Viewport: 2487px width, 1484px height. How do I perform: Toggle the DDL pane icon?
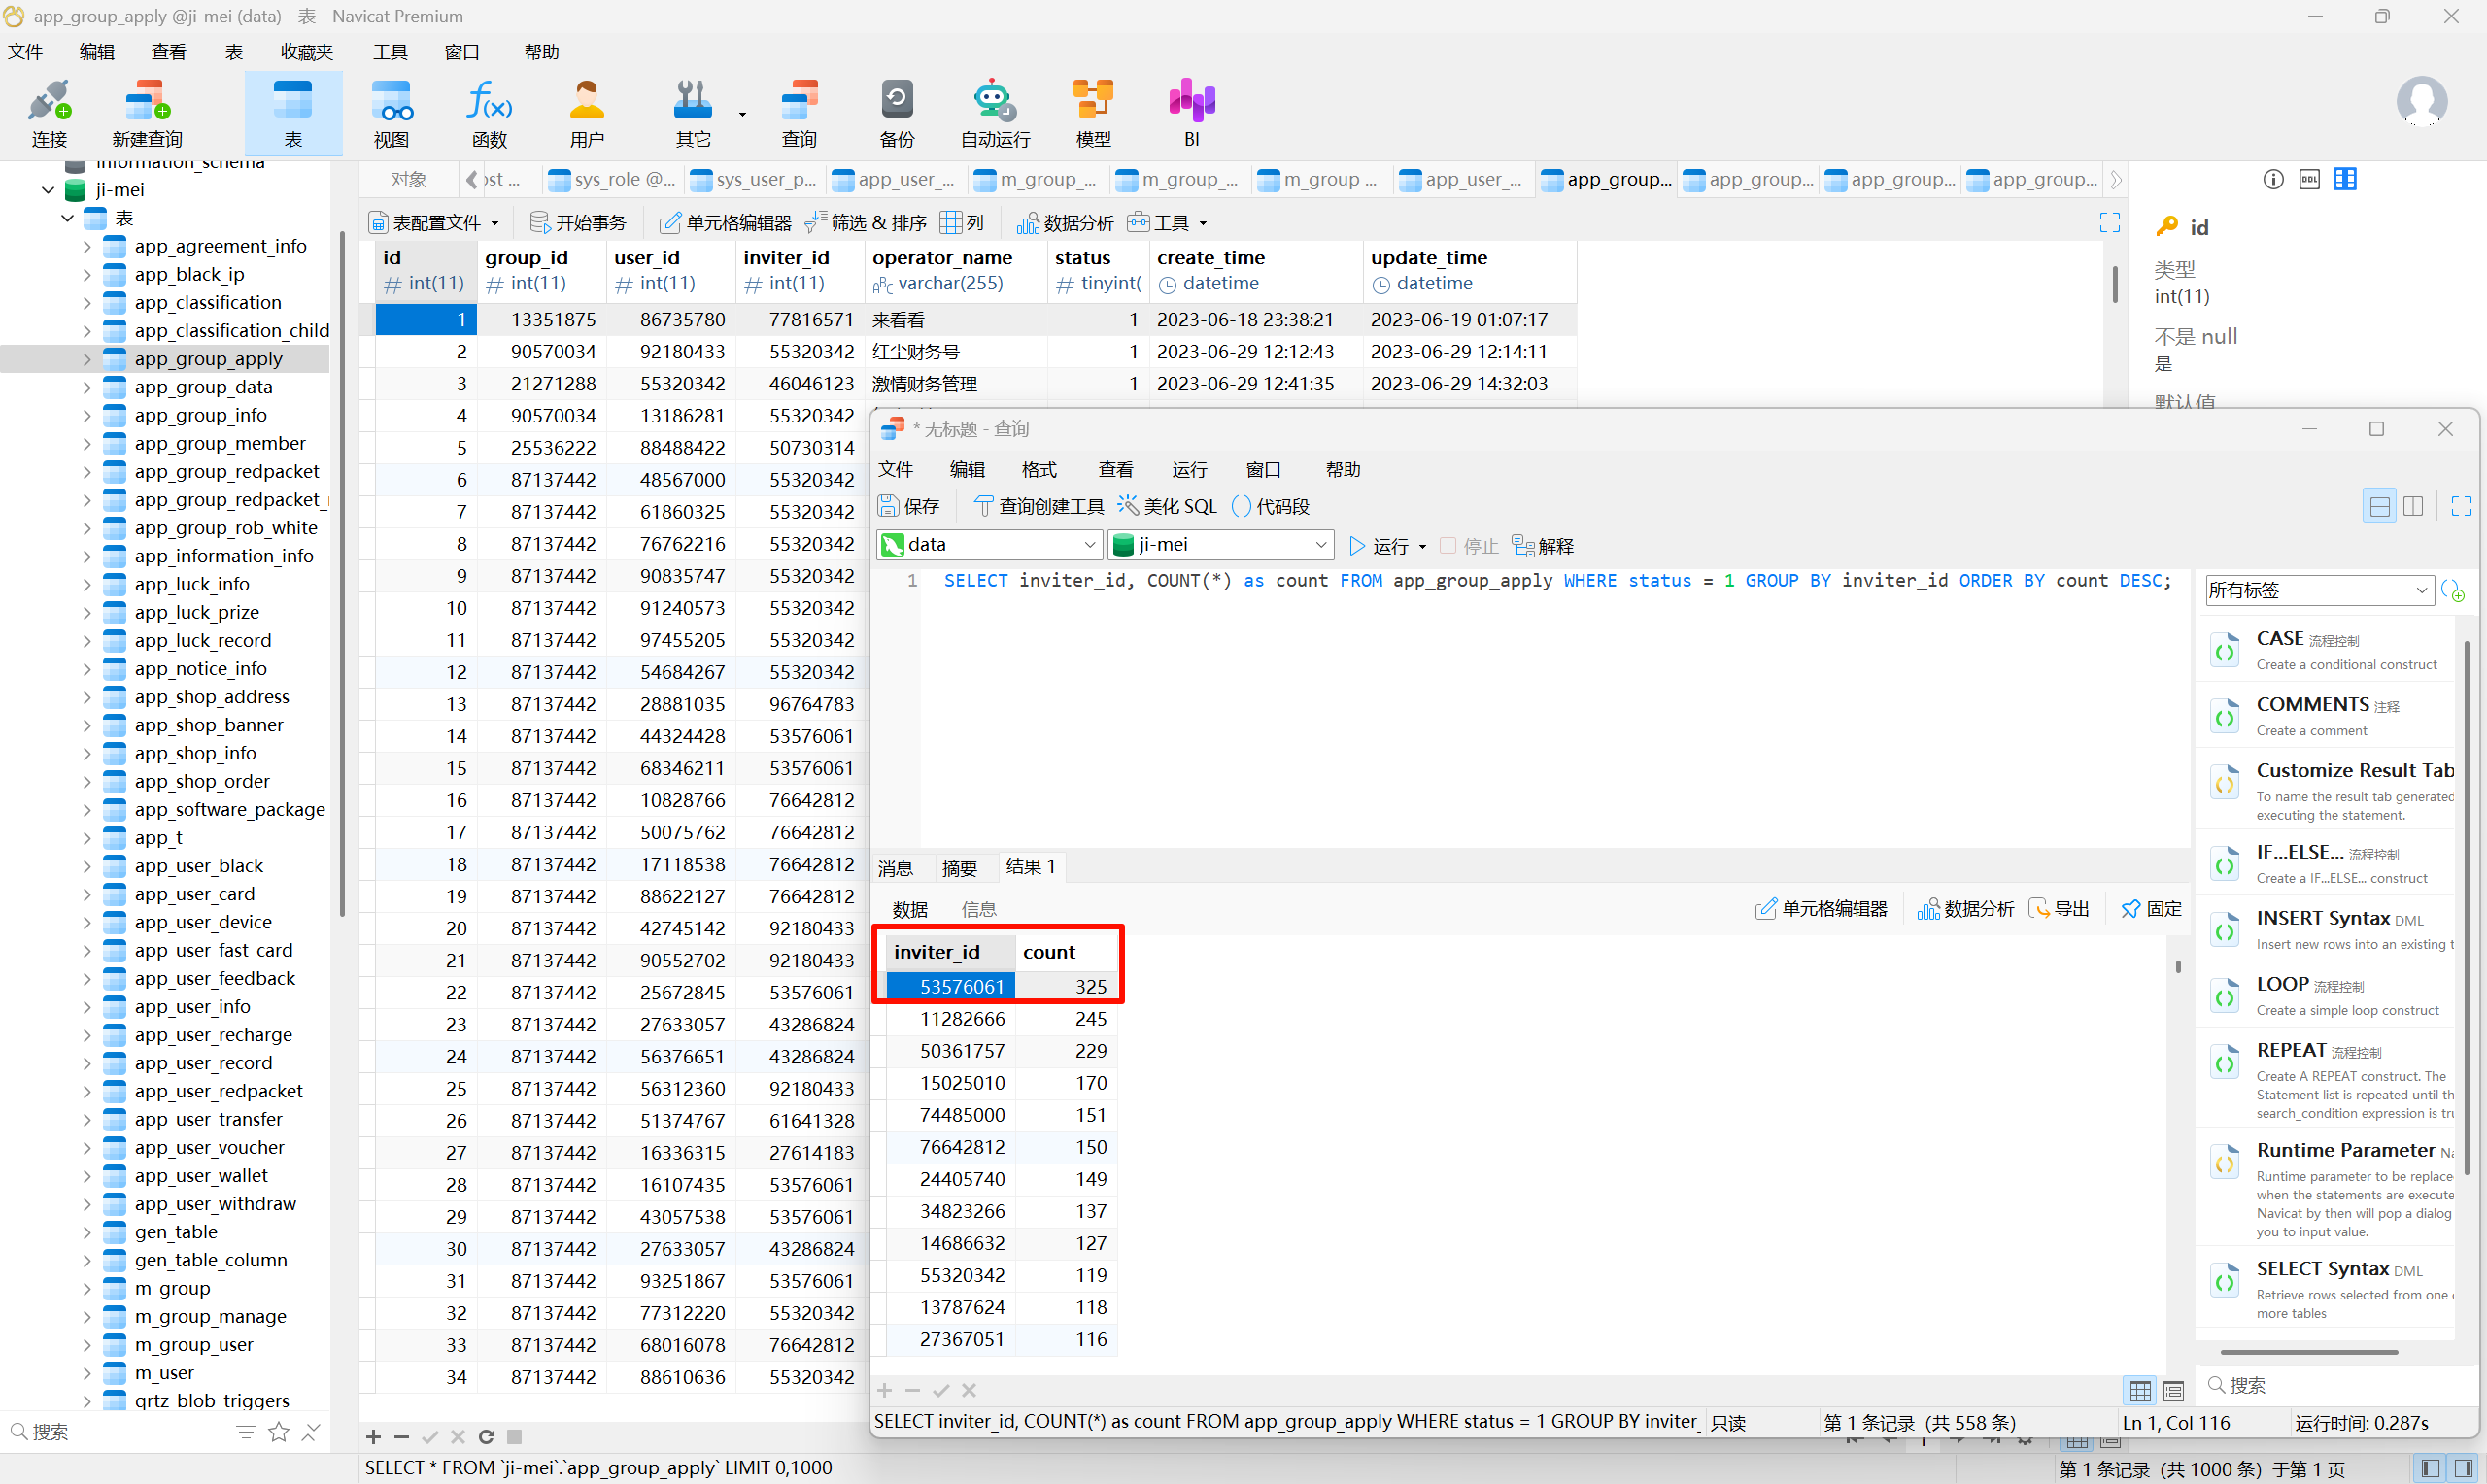coord(2309,179)
